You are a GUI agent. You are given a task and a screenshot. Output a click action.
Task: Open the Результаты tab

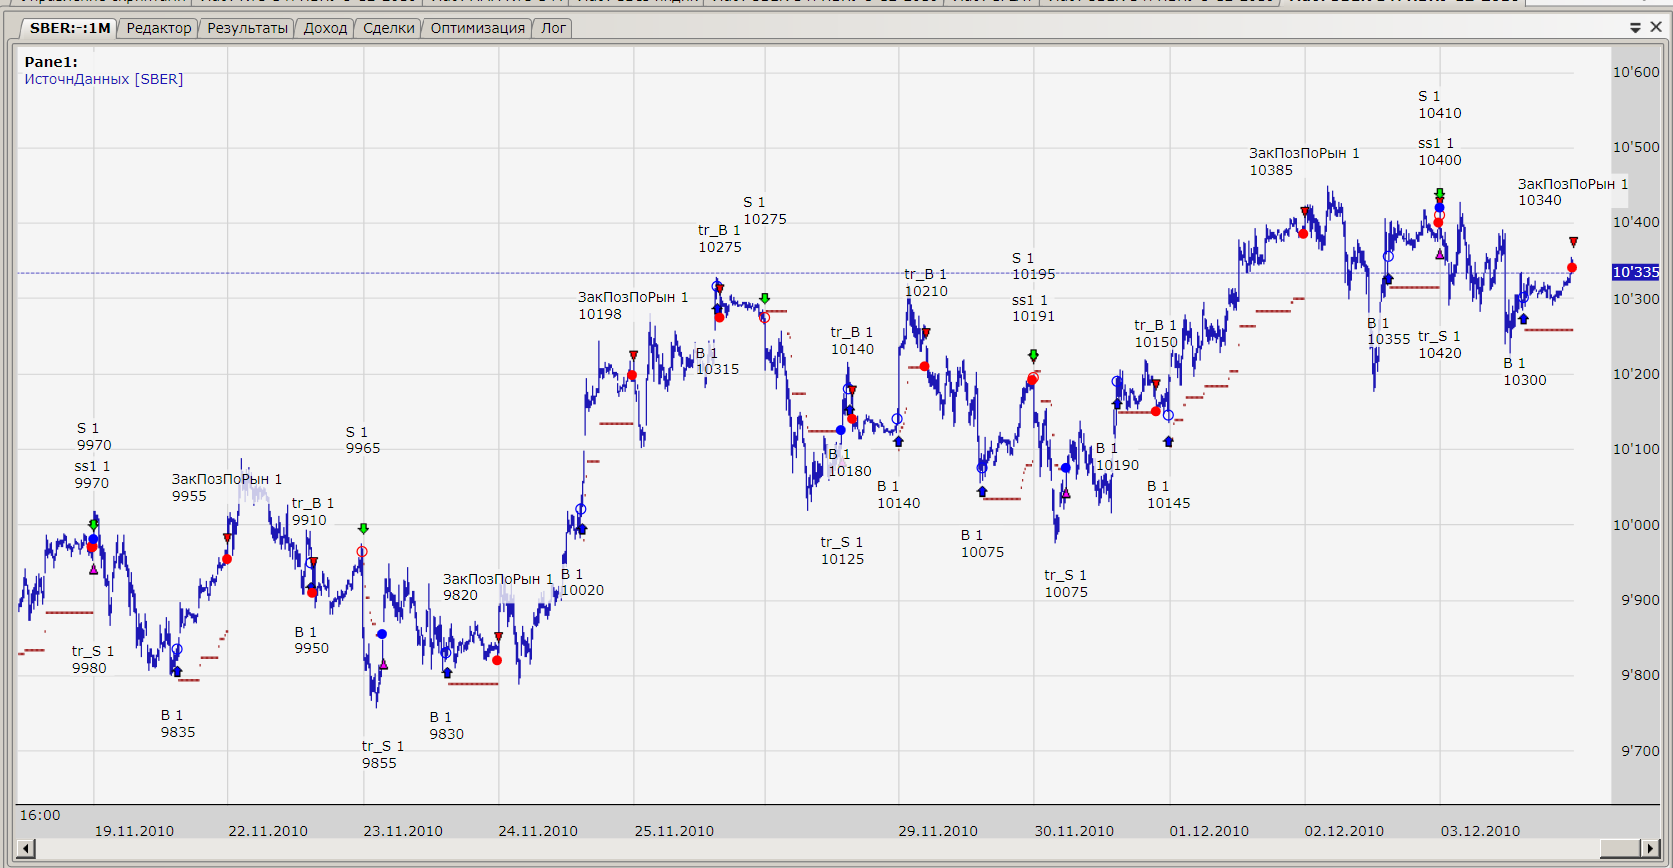(x=247, y=28)
